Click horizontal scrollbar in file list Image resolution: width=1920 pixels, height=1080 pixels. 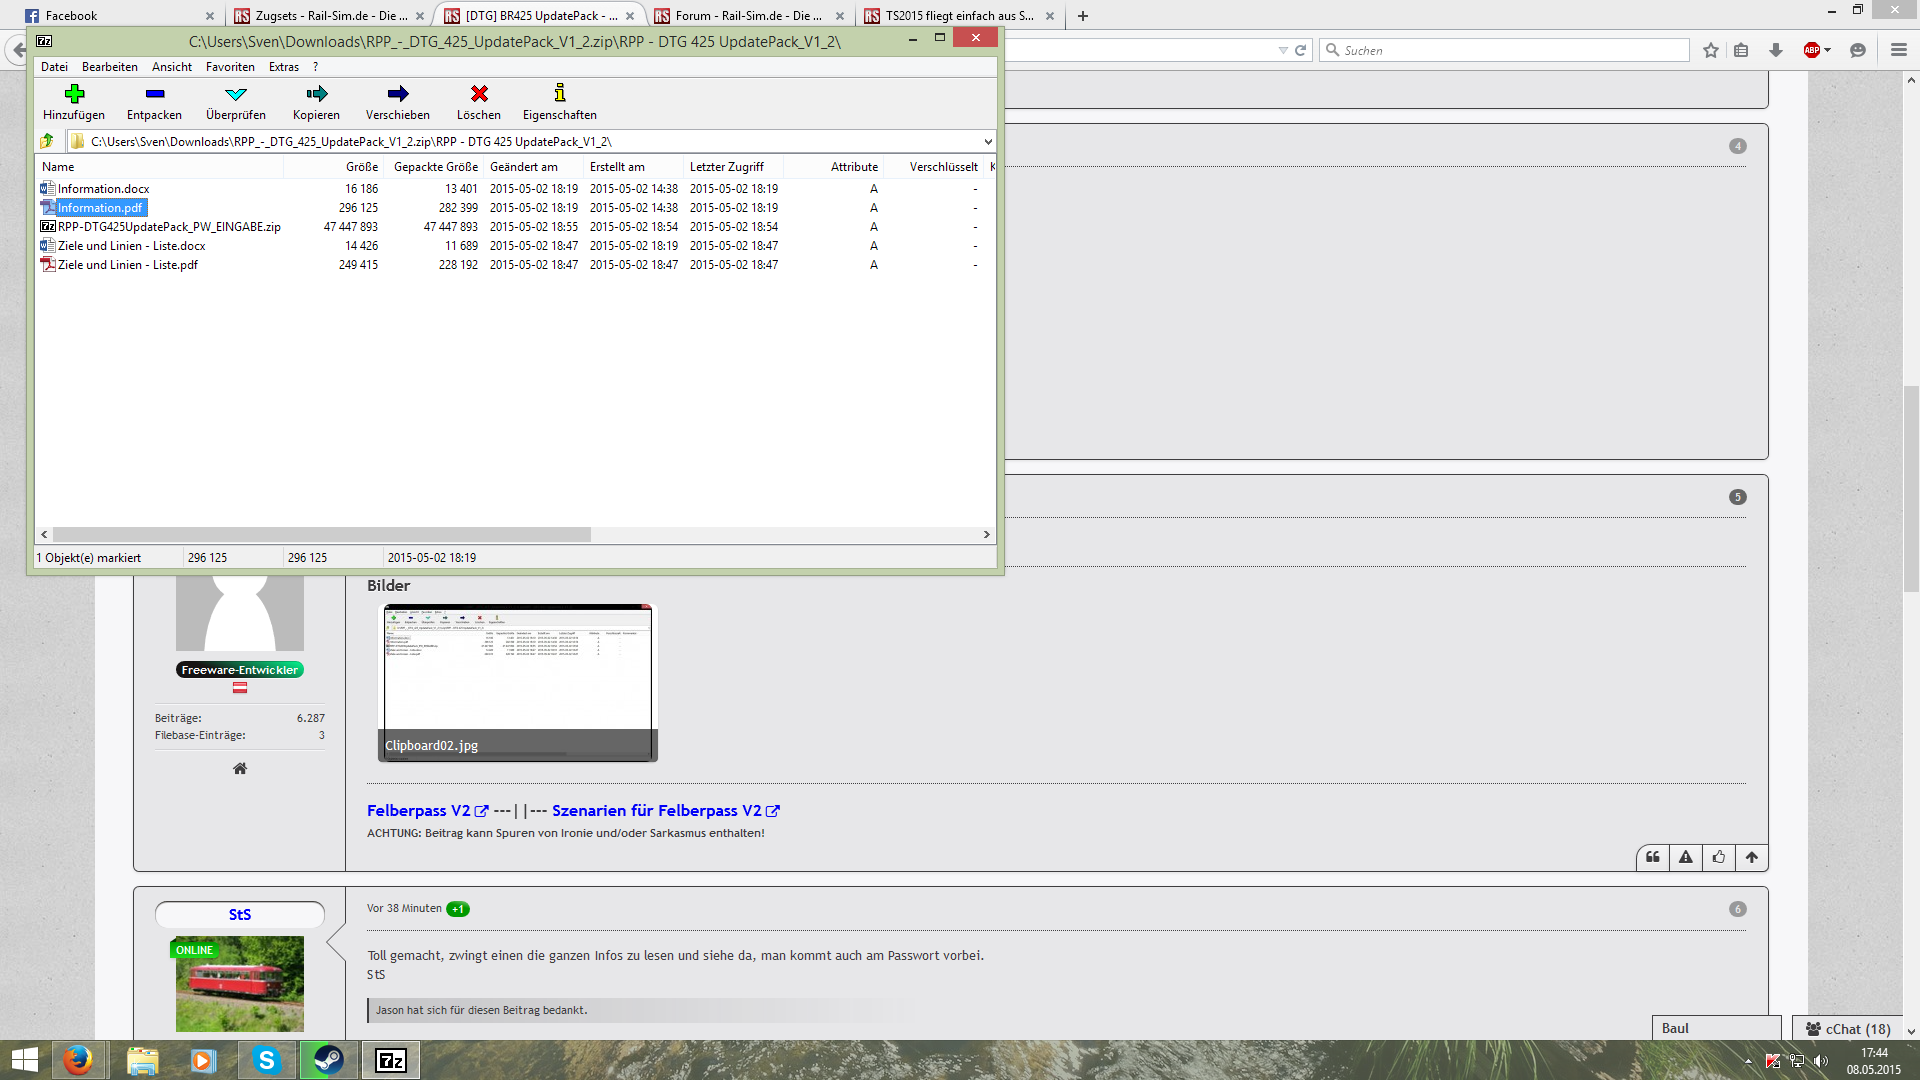pos(320,535)
